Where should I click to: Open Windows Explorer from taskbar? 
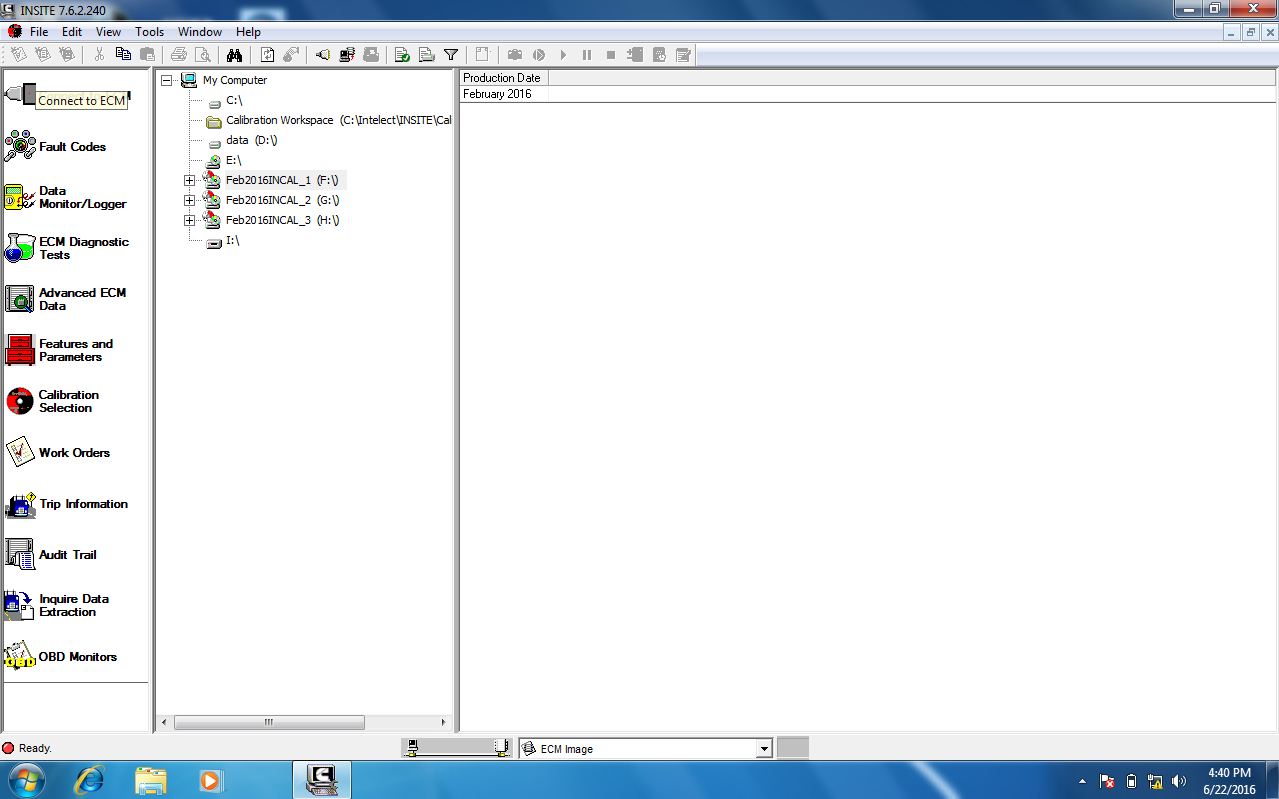[150, 780]
